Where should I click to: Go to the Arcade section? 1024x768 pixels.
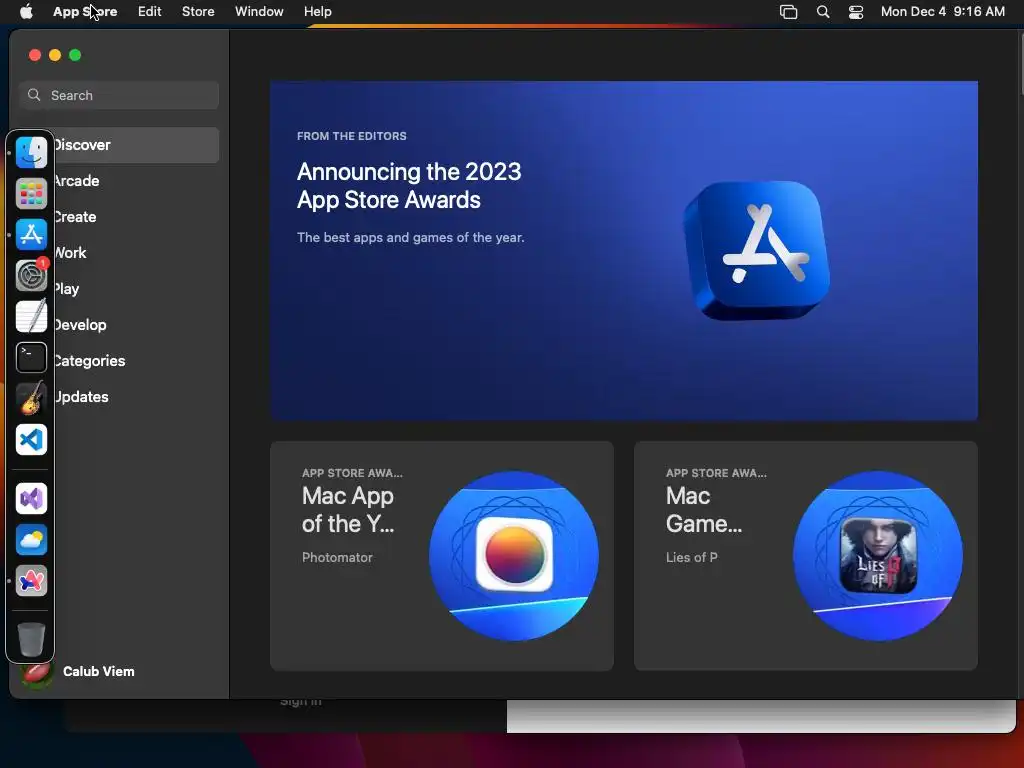pos(120,181)
